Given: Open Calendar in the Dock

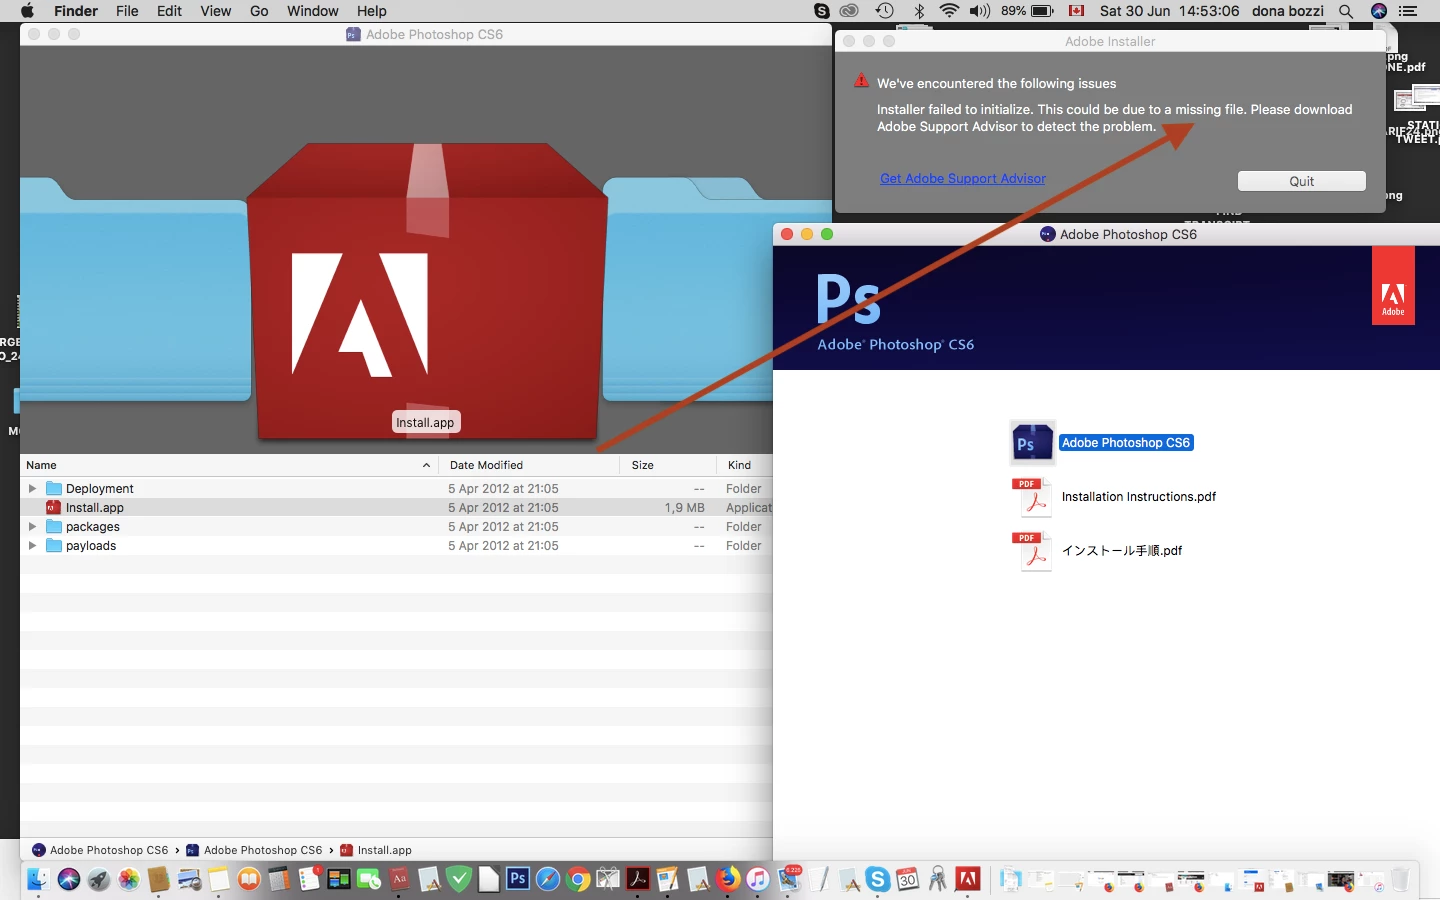Looking at the screenshot, I should 907,879.
